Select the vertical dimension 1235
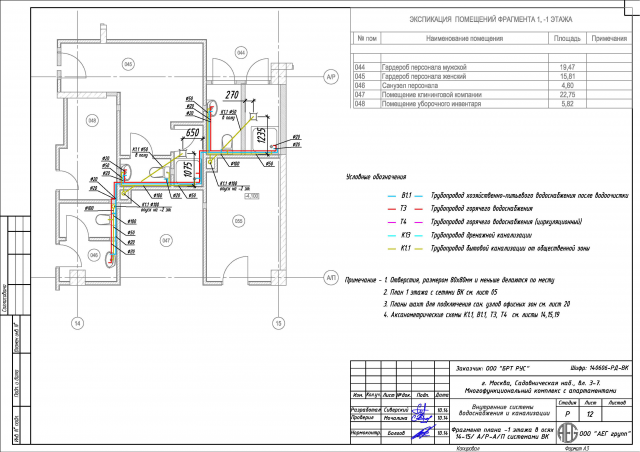Screen dimensions: 640x452 261,135
